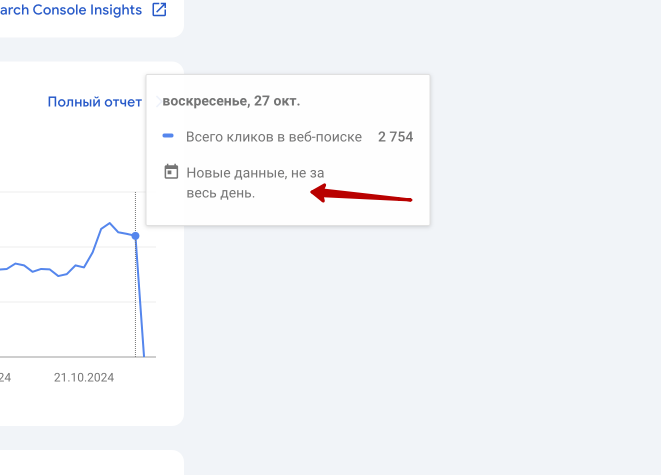Click the partially visible "24" axis label
Image resolution: width=661 pixels, height=475 pixels.
pyautogui.click(x=5, y=377)
